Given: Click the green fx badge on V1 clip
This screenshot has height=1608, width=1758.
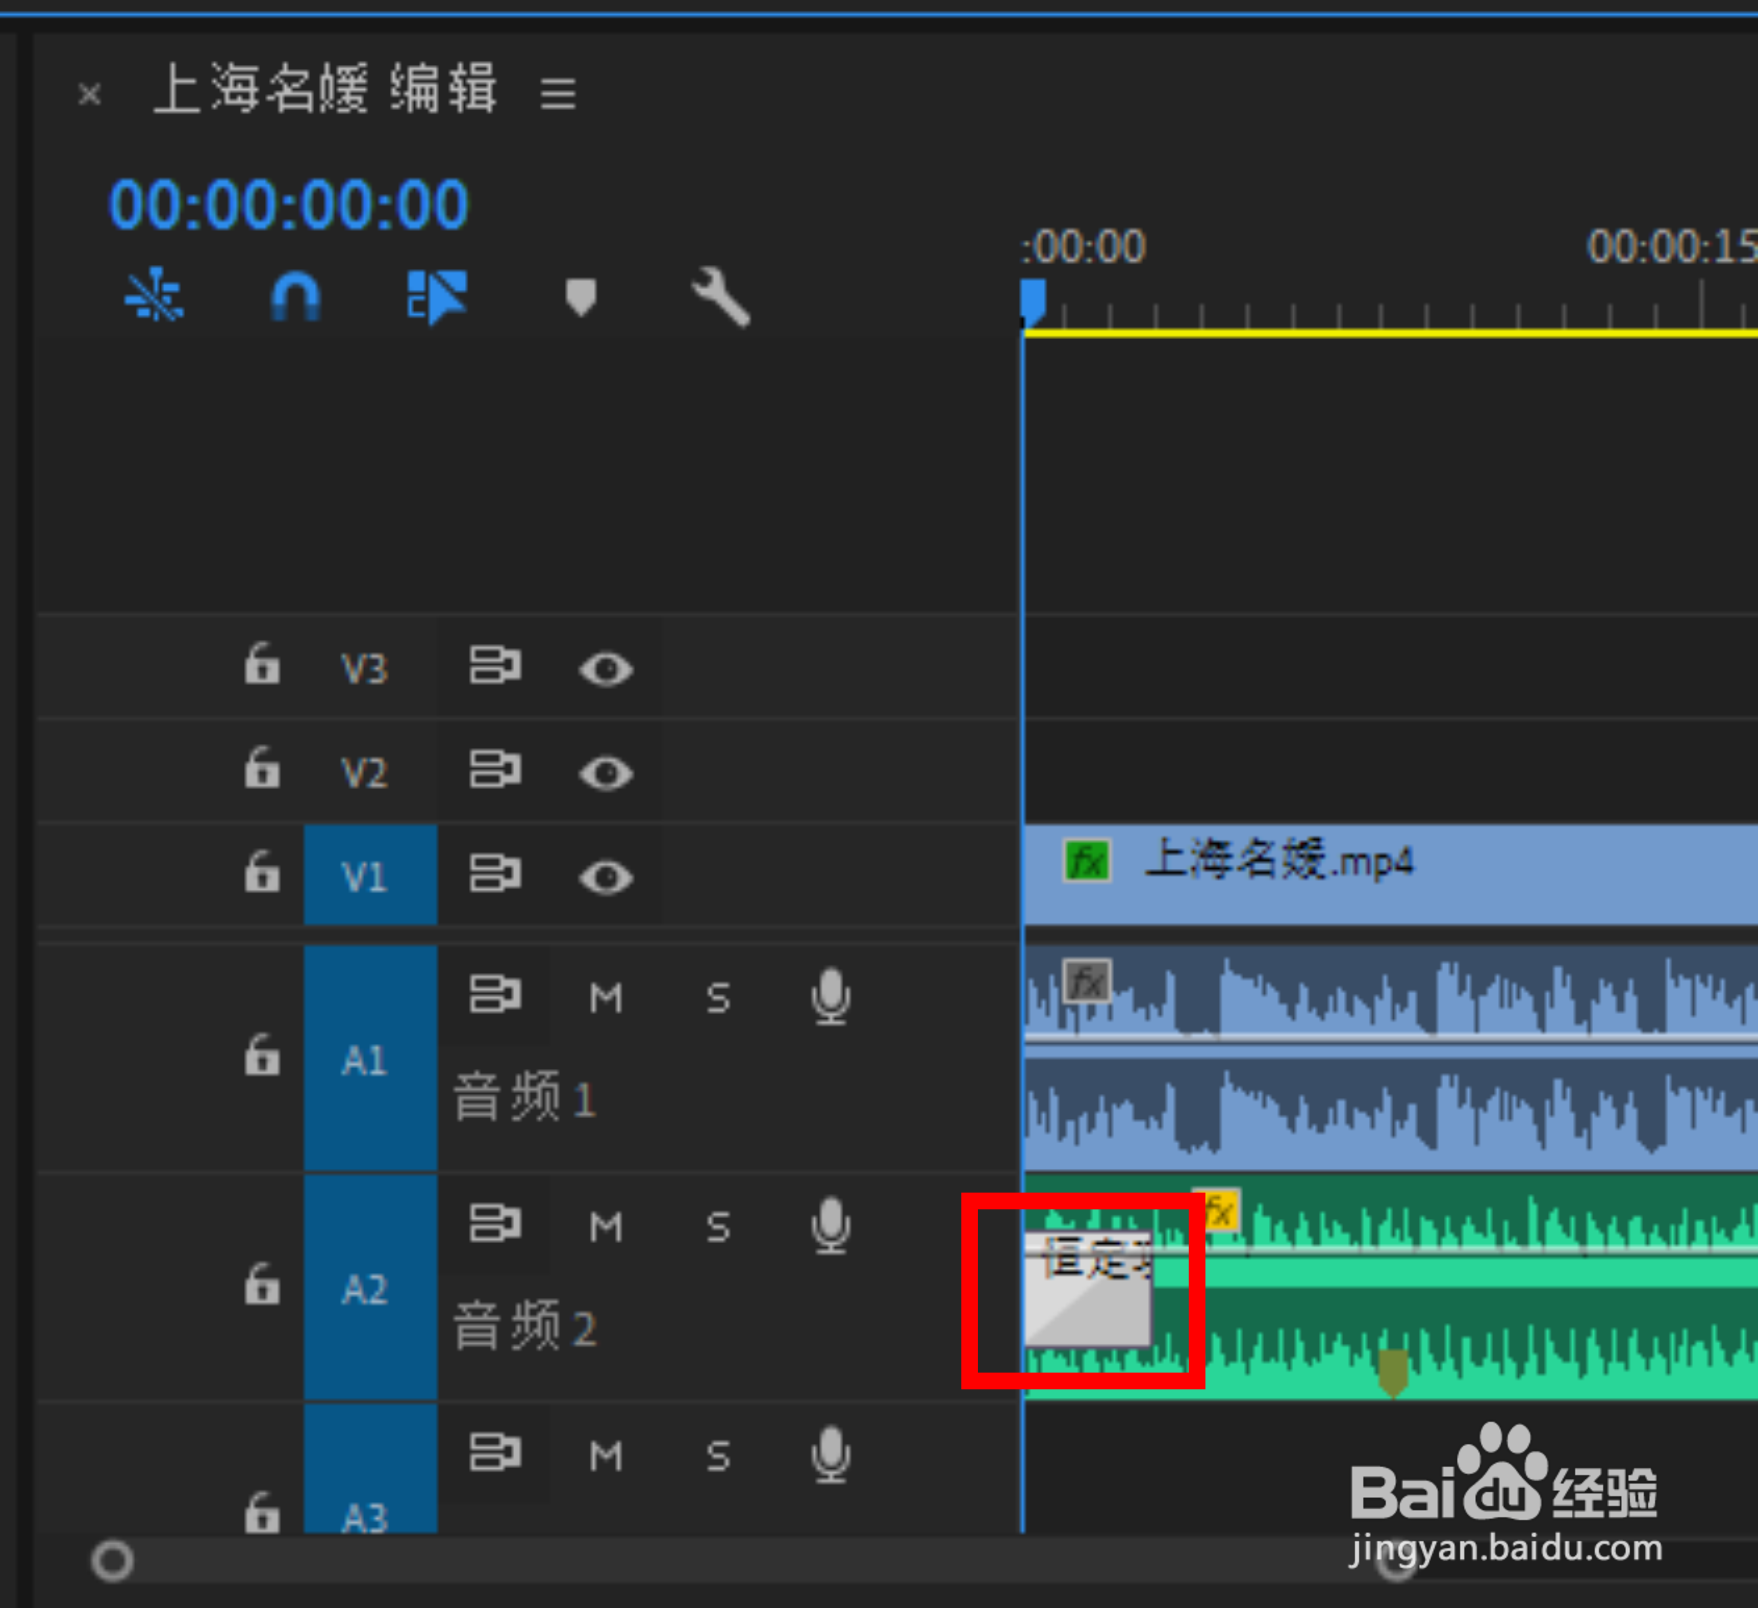Looking at the screenshot, I should (x=1087, y=861).
